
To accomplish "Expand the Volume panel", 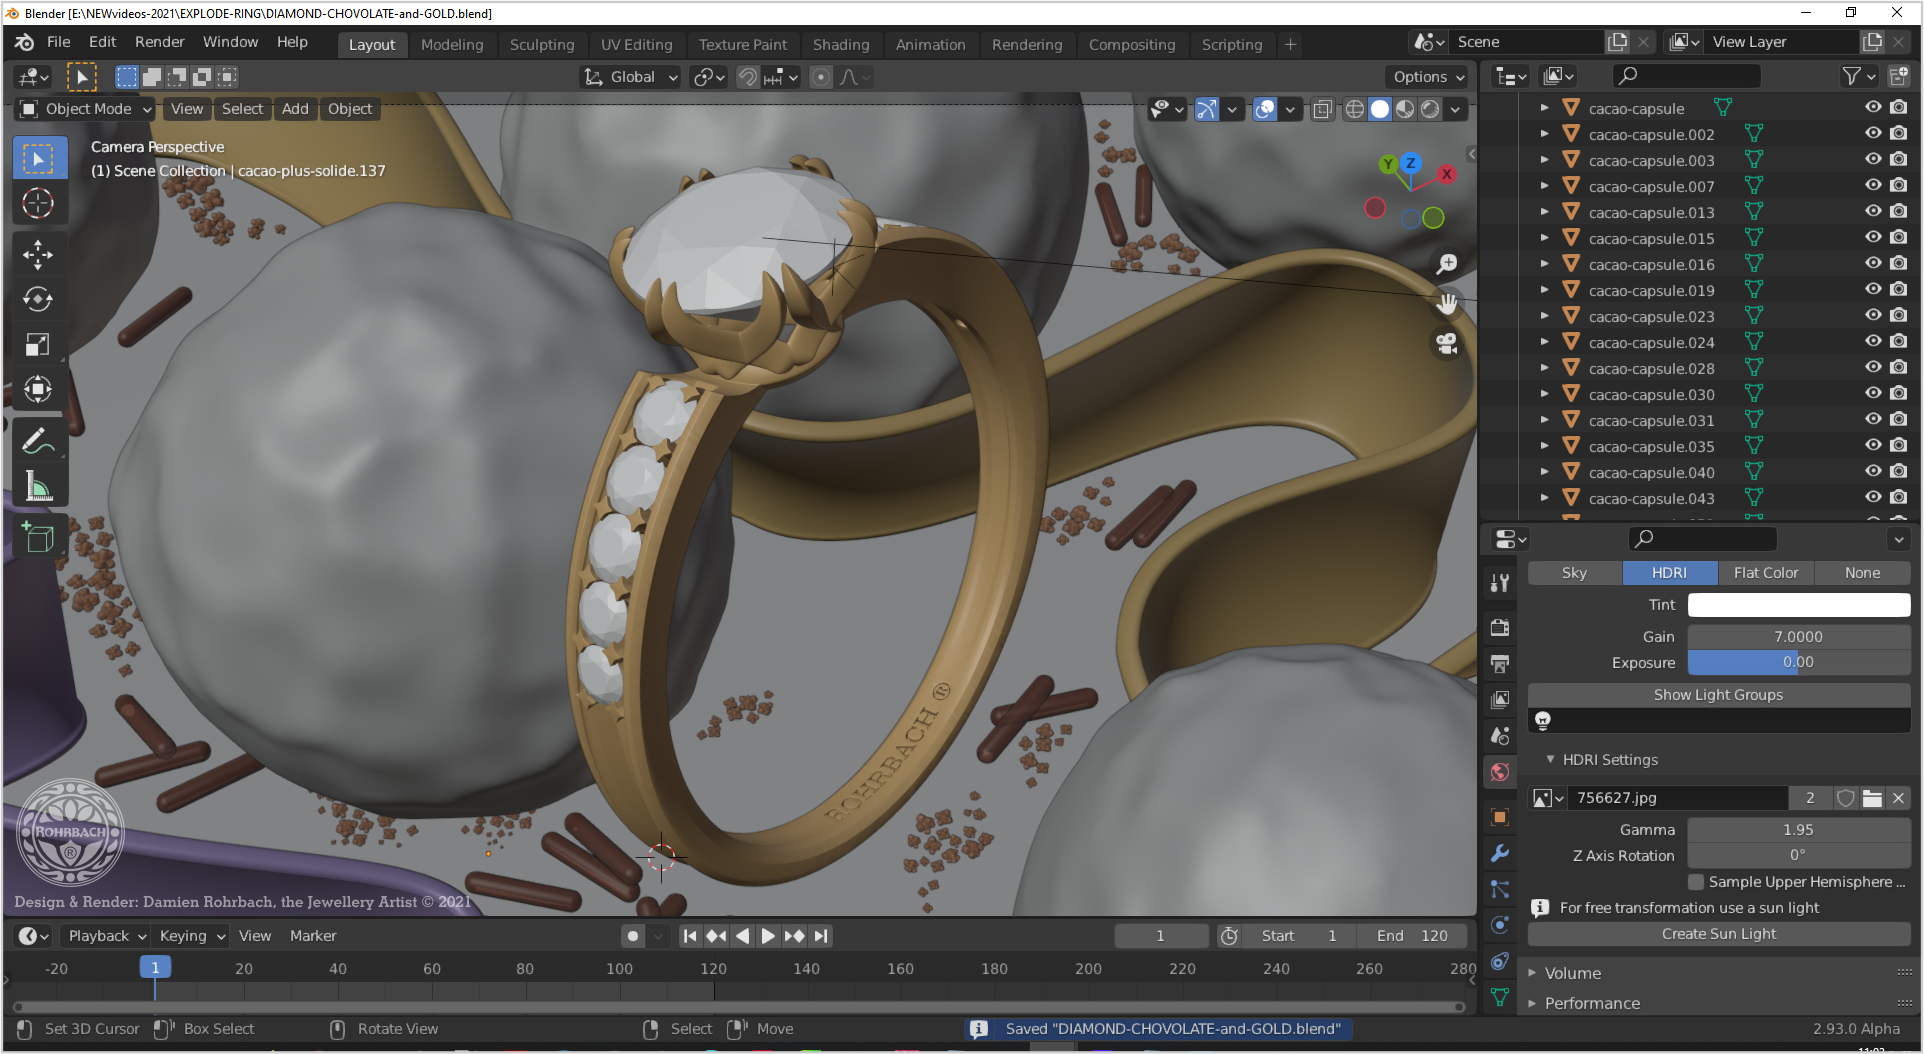I will [1572, 973].
